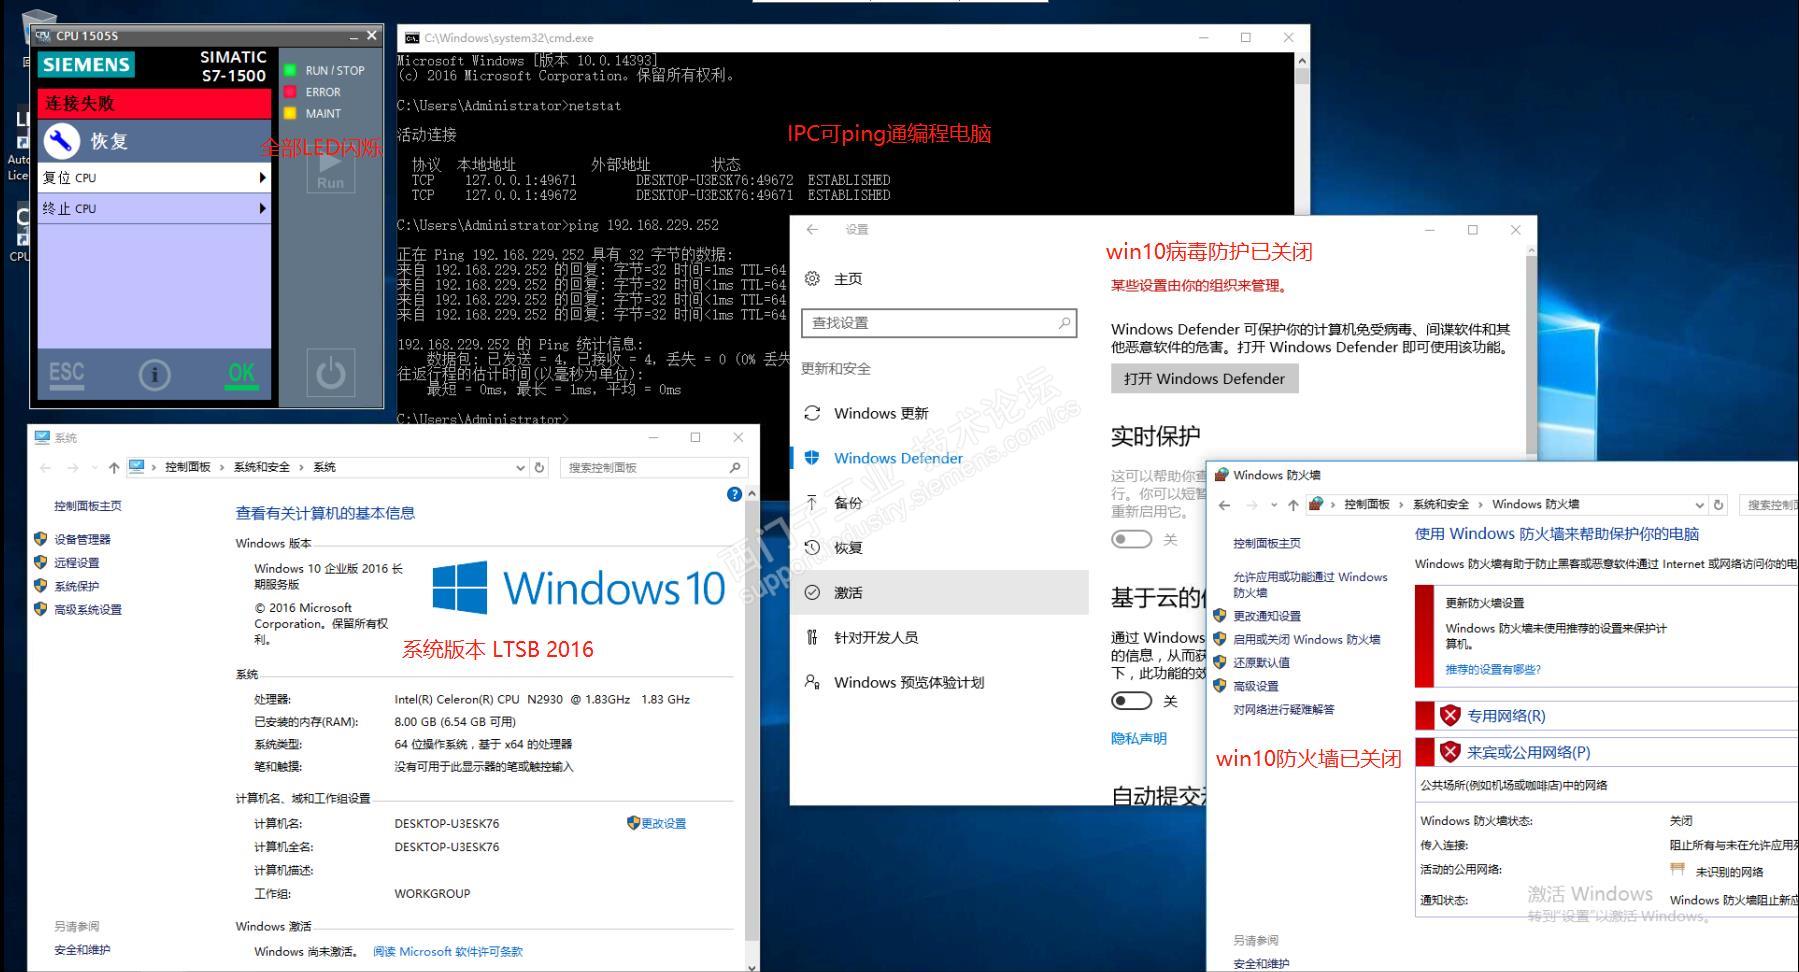Open 启用或关闭 Windows 防火墙 link
1799x972 pixels.
pyautogui.click(x=1306, y=639)
